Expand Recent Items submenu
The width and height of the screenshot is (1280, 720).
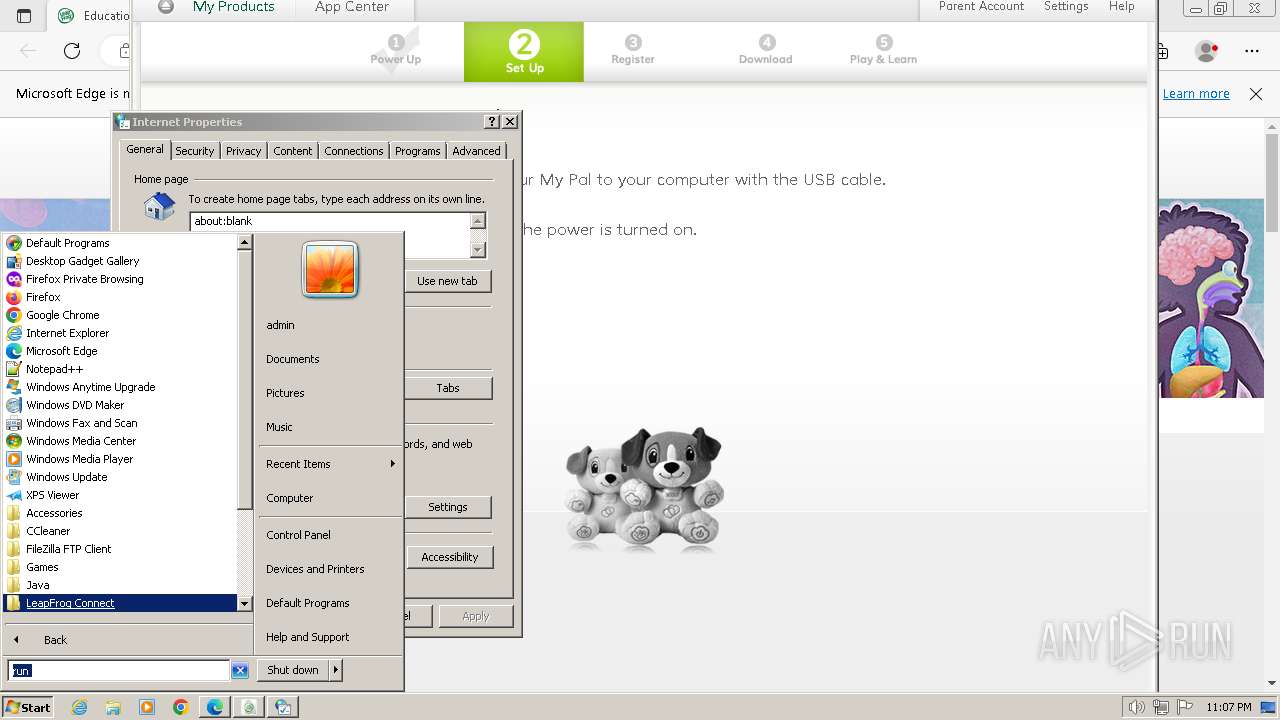[x=329, y=464]
